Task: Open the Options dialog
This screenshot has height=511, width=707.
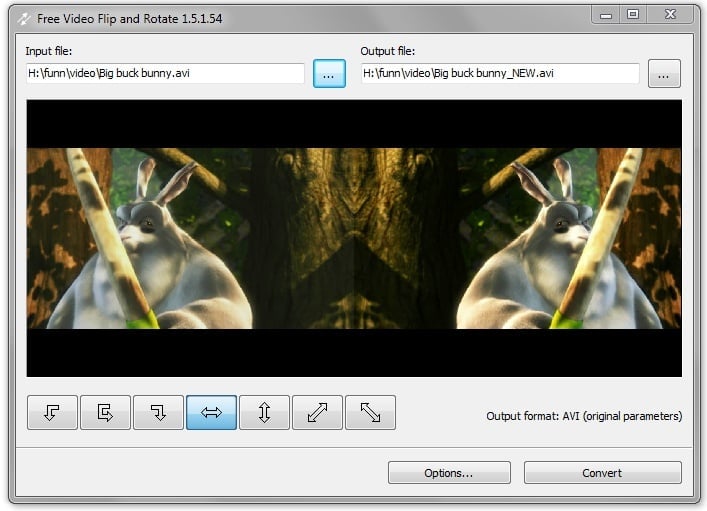Action: point(449,473)
